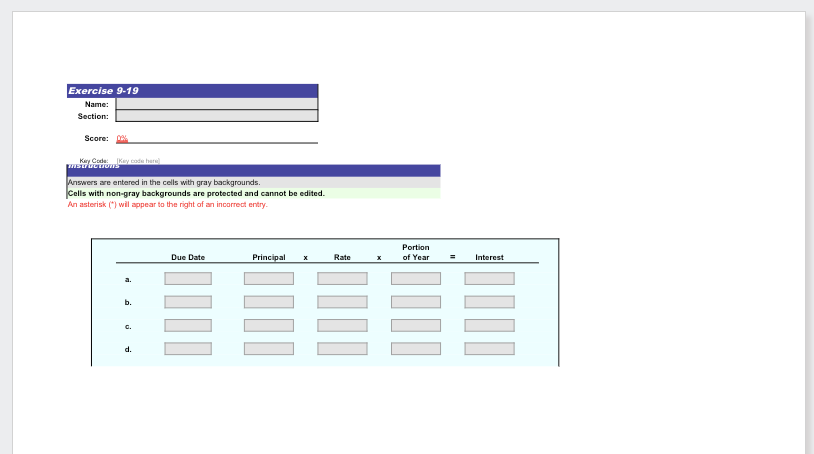
Task: Select row a. Rate cell
Action: 342,279
